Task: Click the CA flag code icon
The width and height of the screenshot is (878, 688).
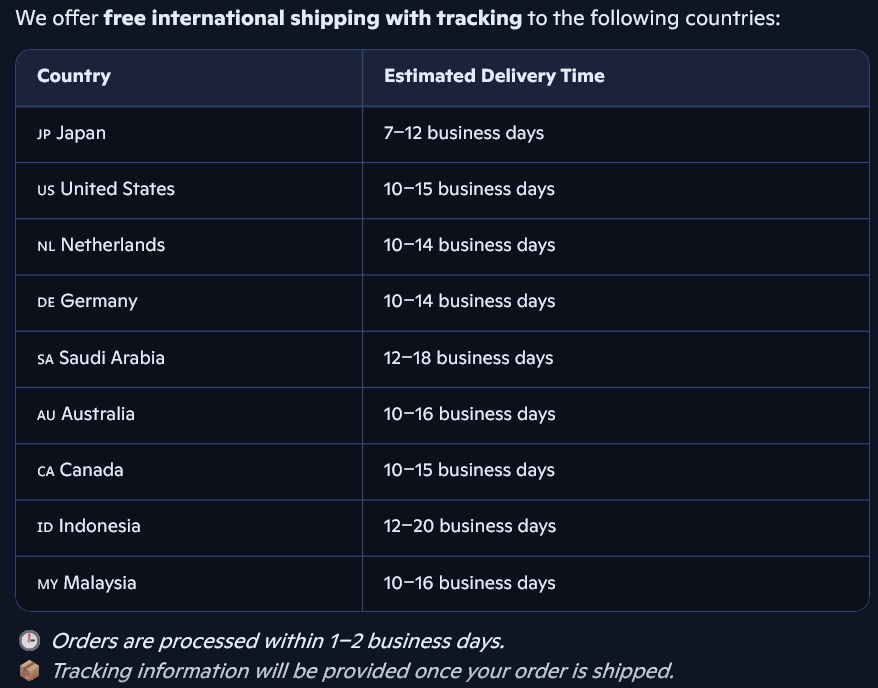Action: pos(46,472)
